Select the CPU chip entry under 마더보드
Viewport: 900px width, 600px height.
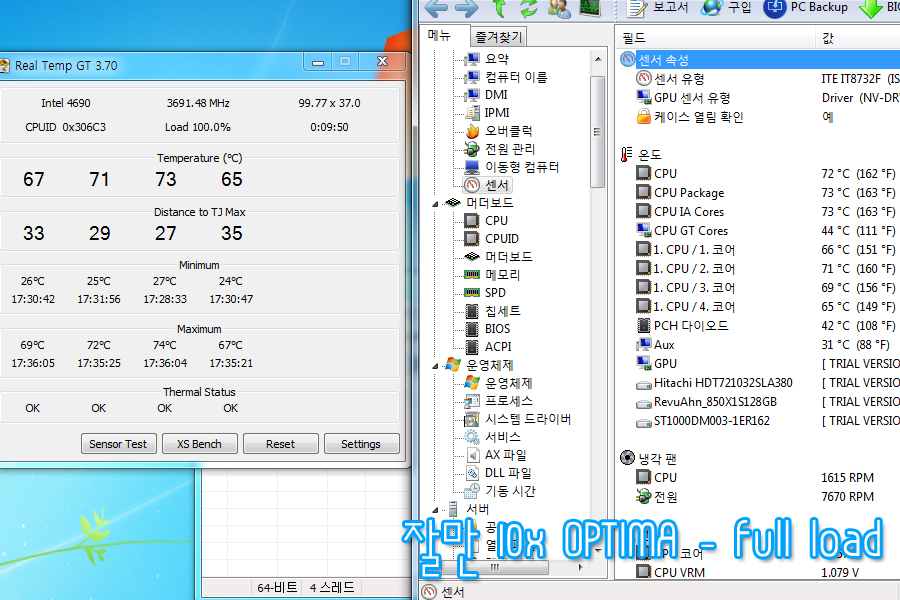486,220
